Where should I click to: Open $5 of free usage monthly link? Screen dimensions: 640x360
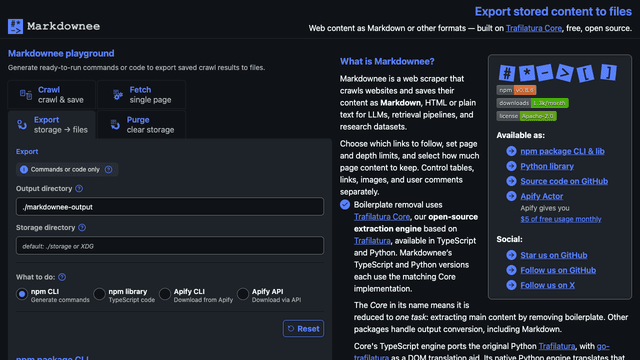point(560,219)
